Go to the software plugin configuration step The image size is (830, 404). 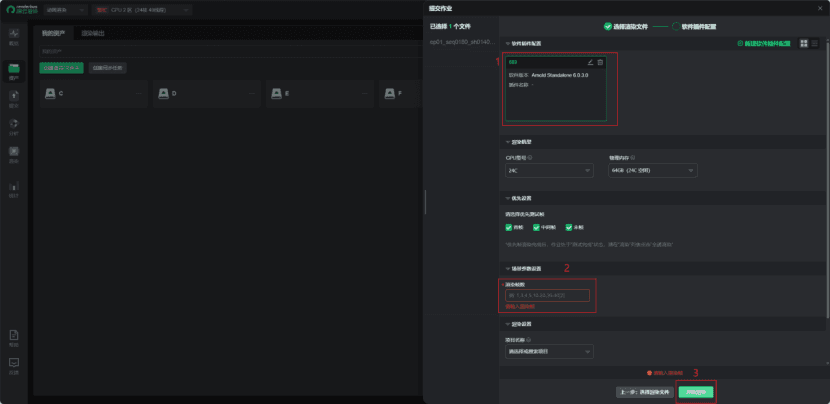(694, 26)
